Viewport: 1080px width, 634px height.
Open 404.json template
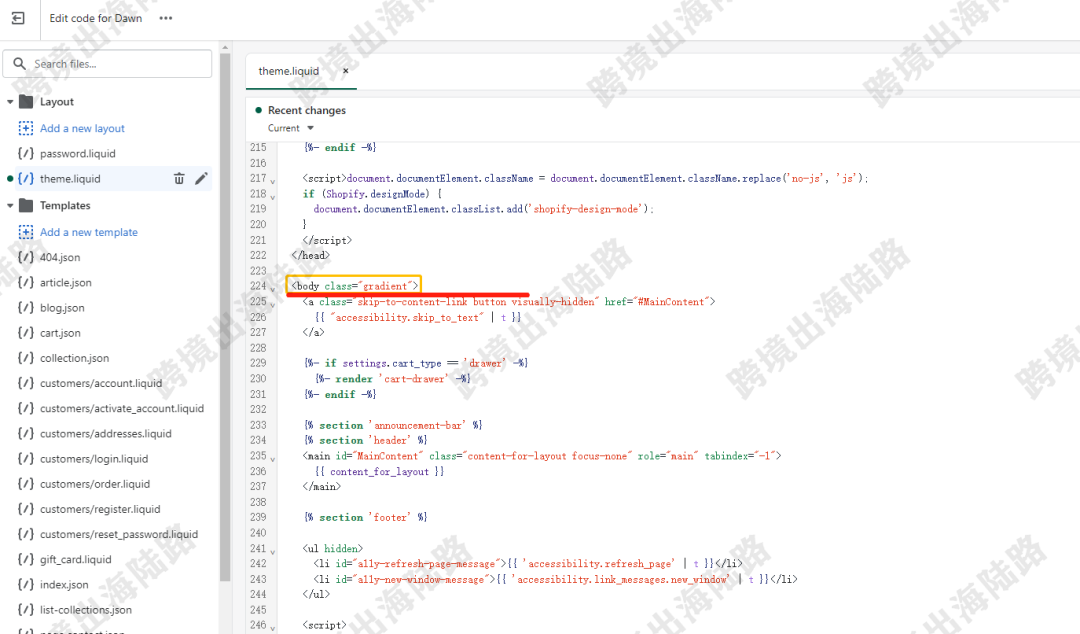pos(60,257)
